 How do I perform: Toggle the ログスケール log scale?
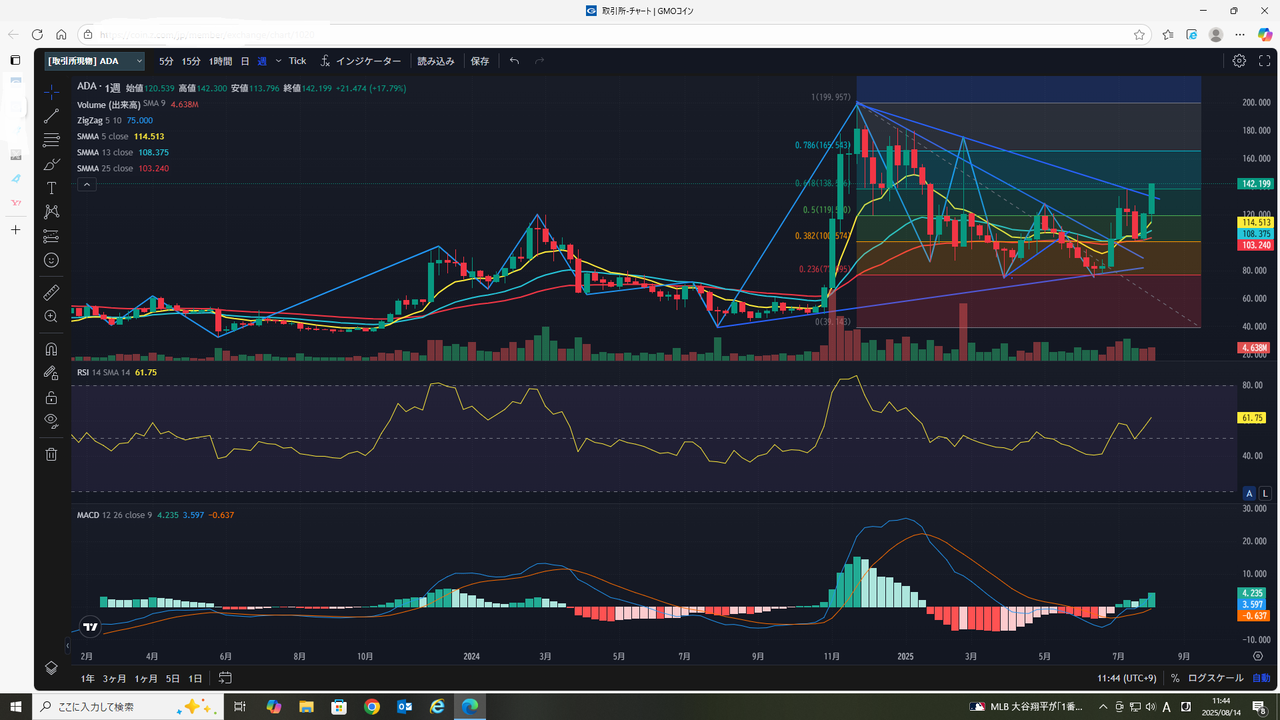pyautogui.click(x=1216, y=678)
